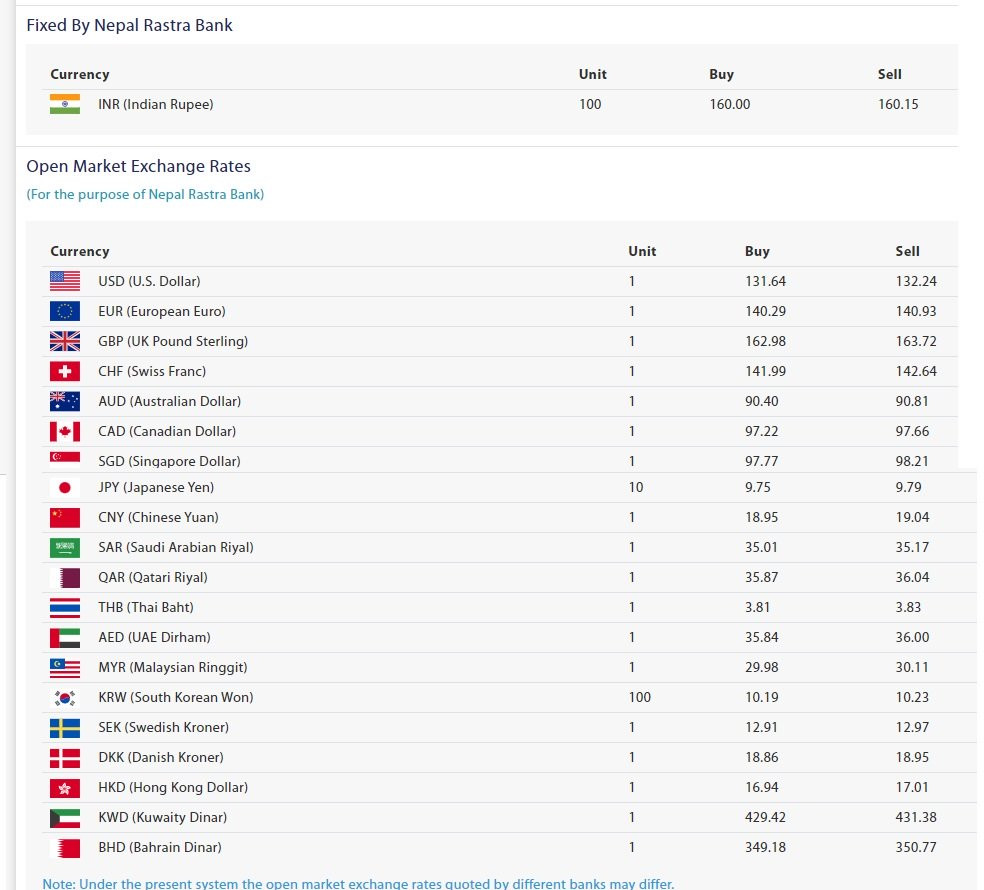
Task: Click the Canada flag icon
Action: 65,431
